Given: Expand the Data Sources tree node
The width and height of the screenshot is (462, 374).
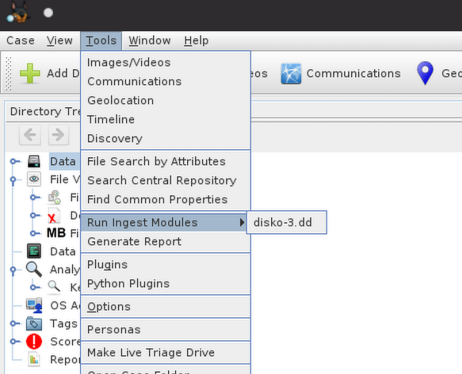Looking at the screenshot, I should [x=14, y=161].
